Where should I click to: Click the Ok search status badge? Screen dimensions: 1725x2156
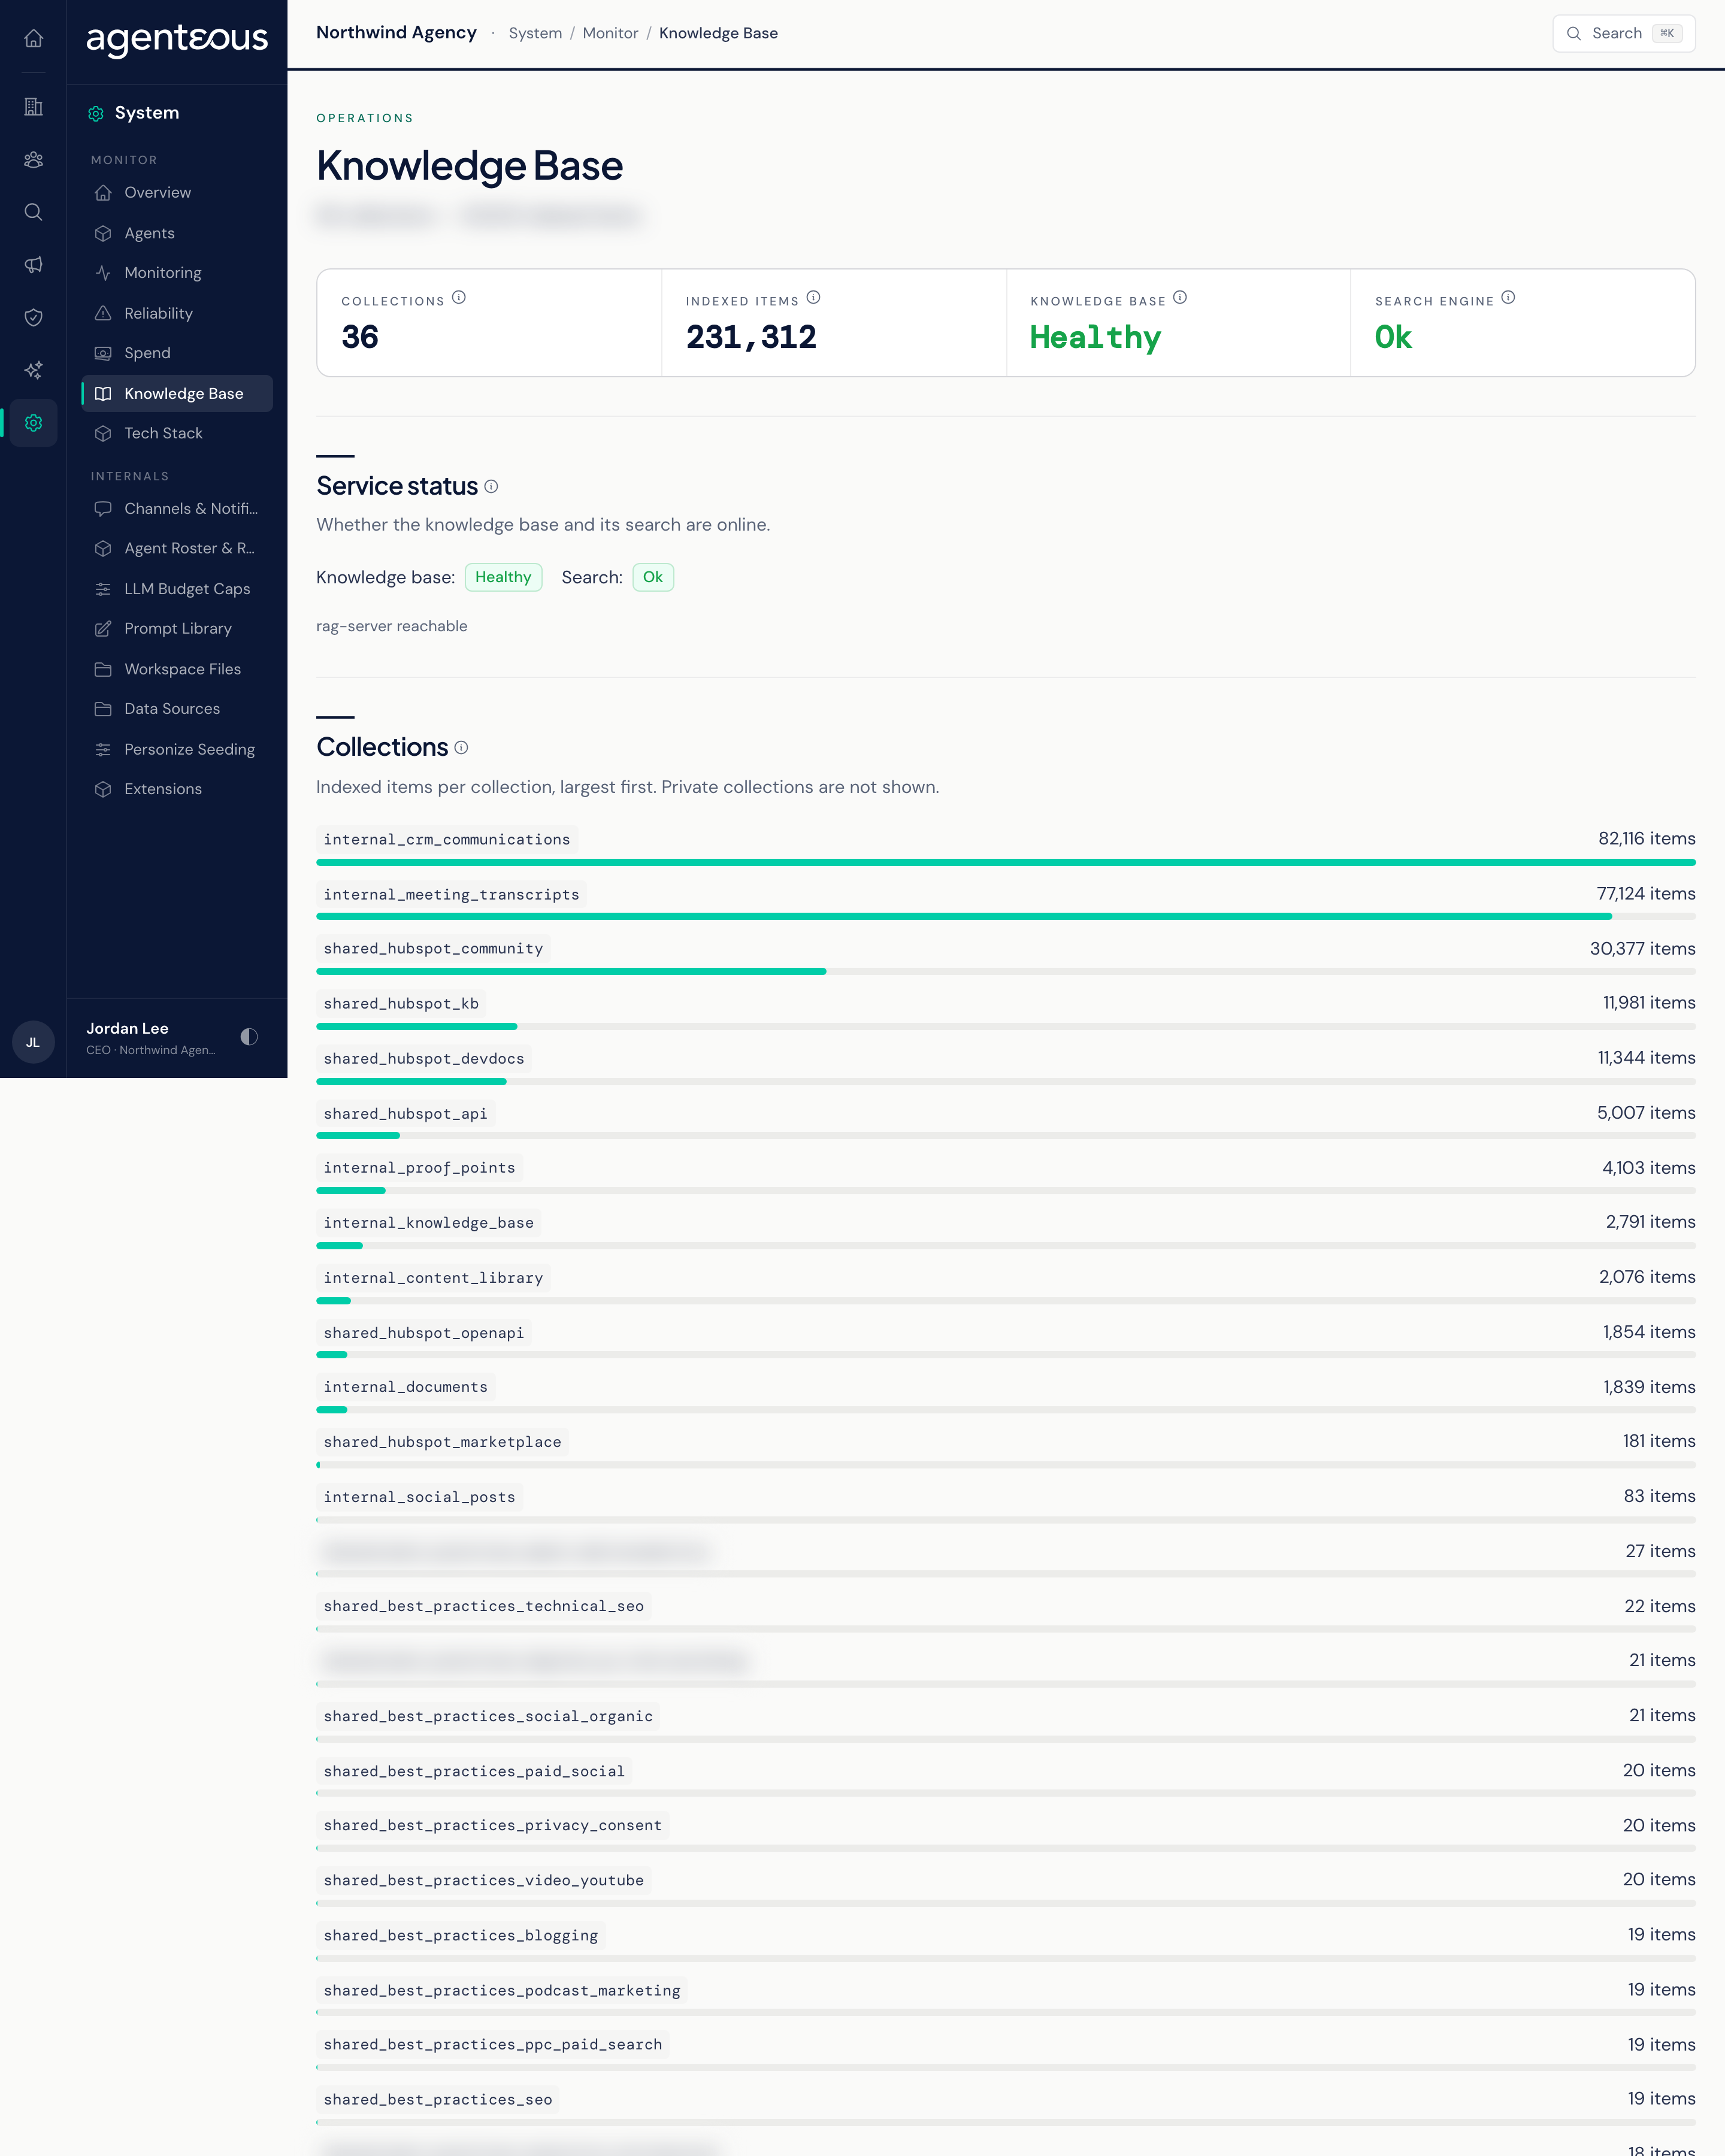coord(653,578)
